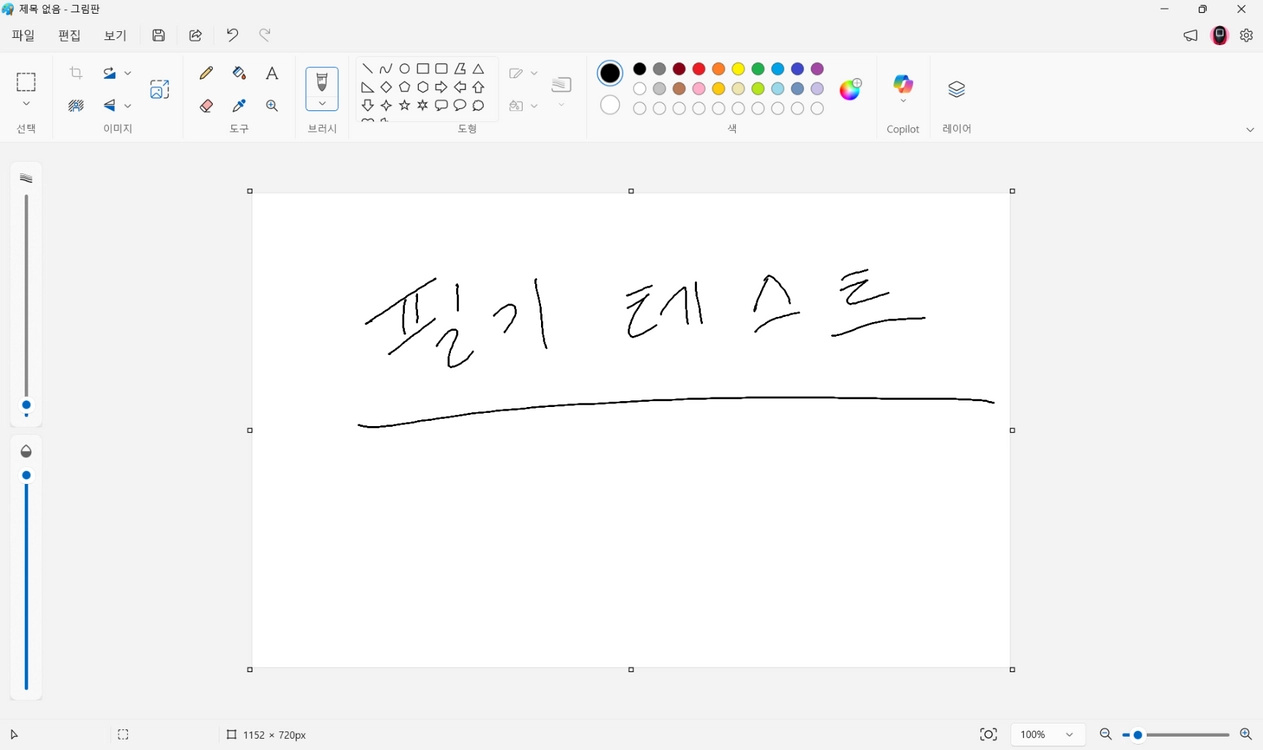This screenshot has width=1263, height=750.
Task: Collapse the ribbon with the chevron
Action: pyautogui.click(x=1250, y=129)
